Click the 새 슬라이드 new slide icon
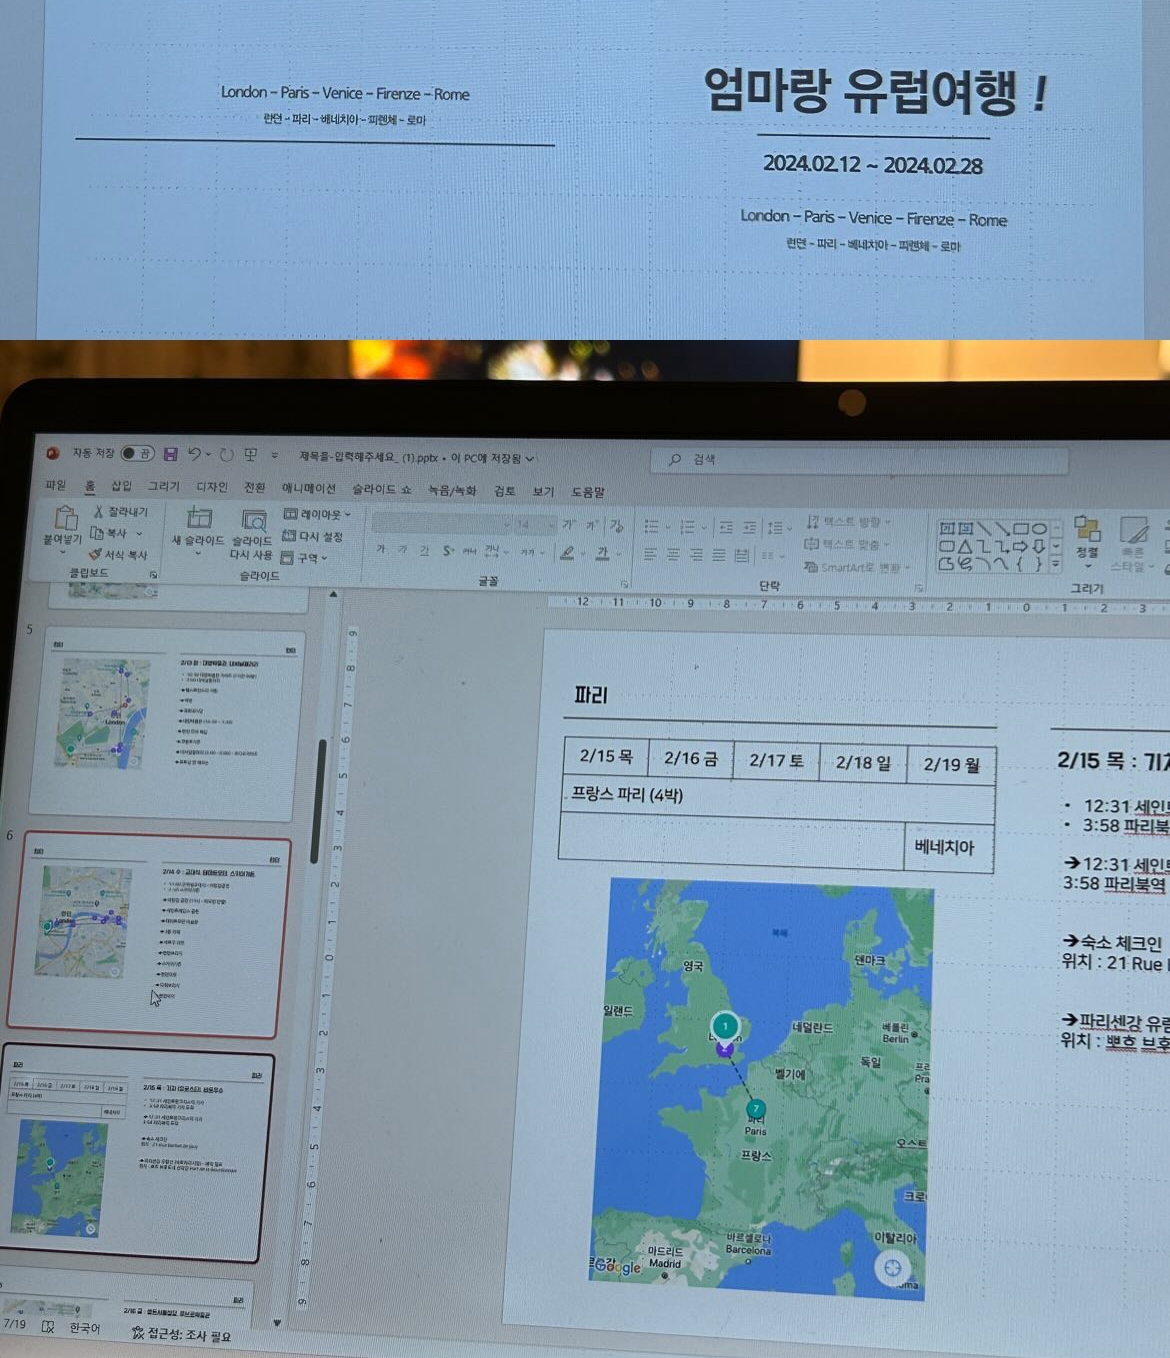1170x1358 pixels. coord(199,518)
